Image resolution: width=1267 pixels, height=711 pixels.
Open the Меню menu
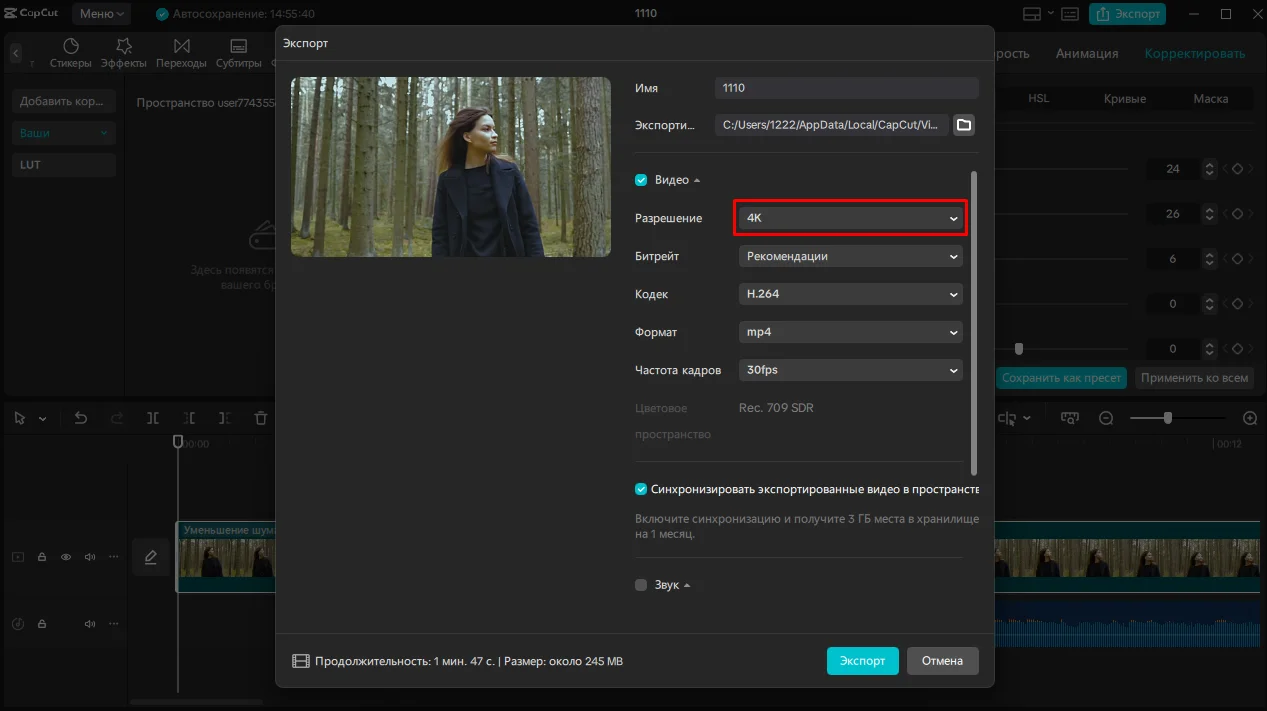[103, 14]
